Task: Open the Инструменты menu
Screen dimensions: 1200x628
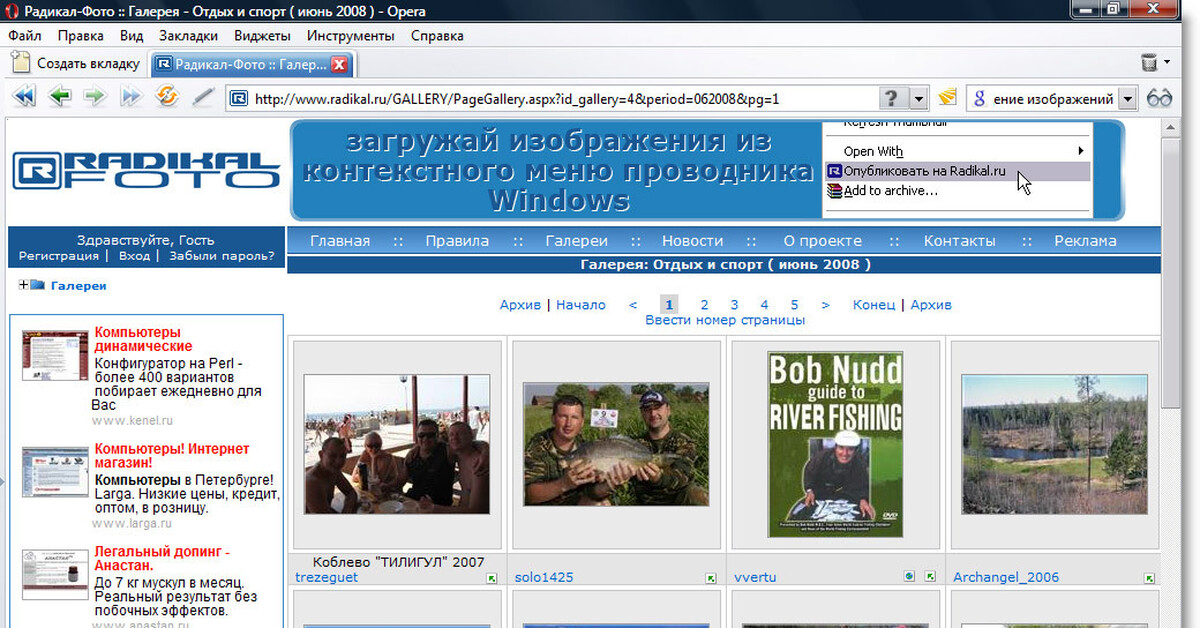Action: [x=351, y=35]
